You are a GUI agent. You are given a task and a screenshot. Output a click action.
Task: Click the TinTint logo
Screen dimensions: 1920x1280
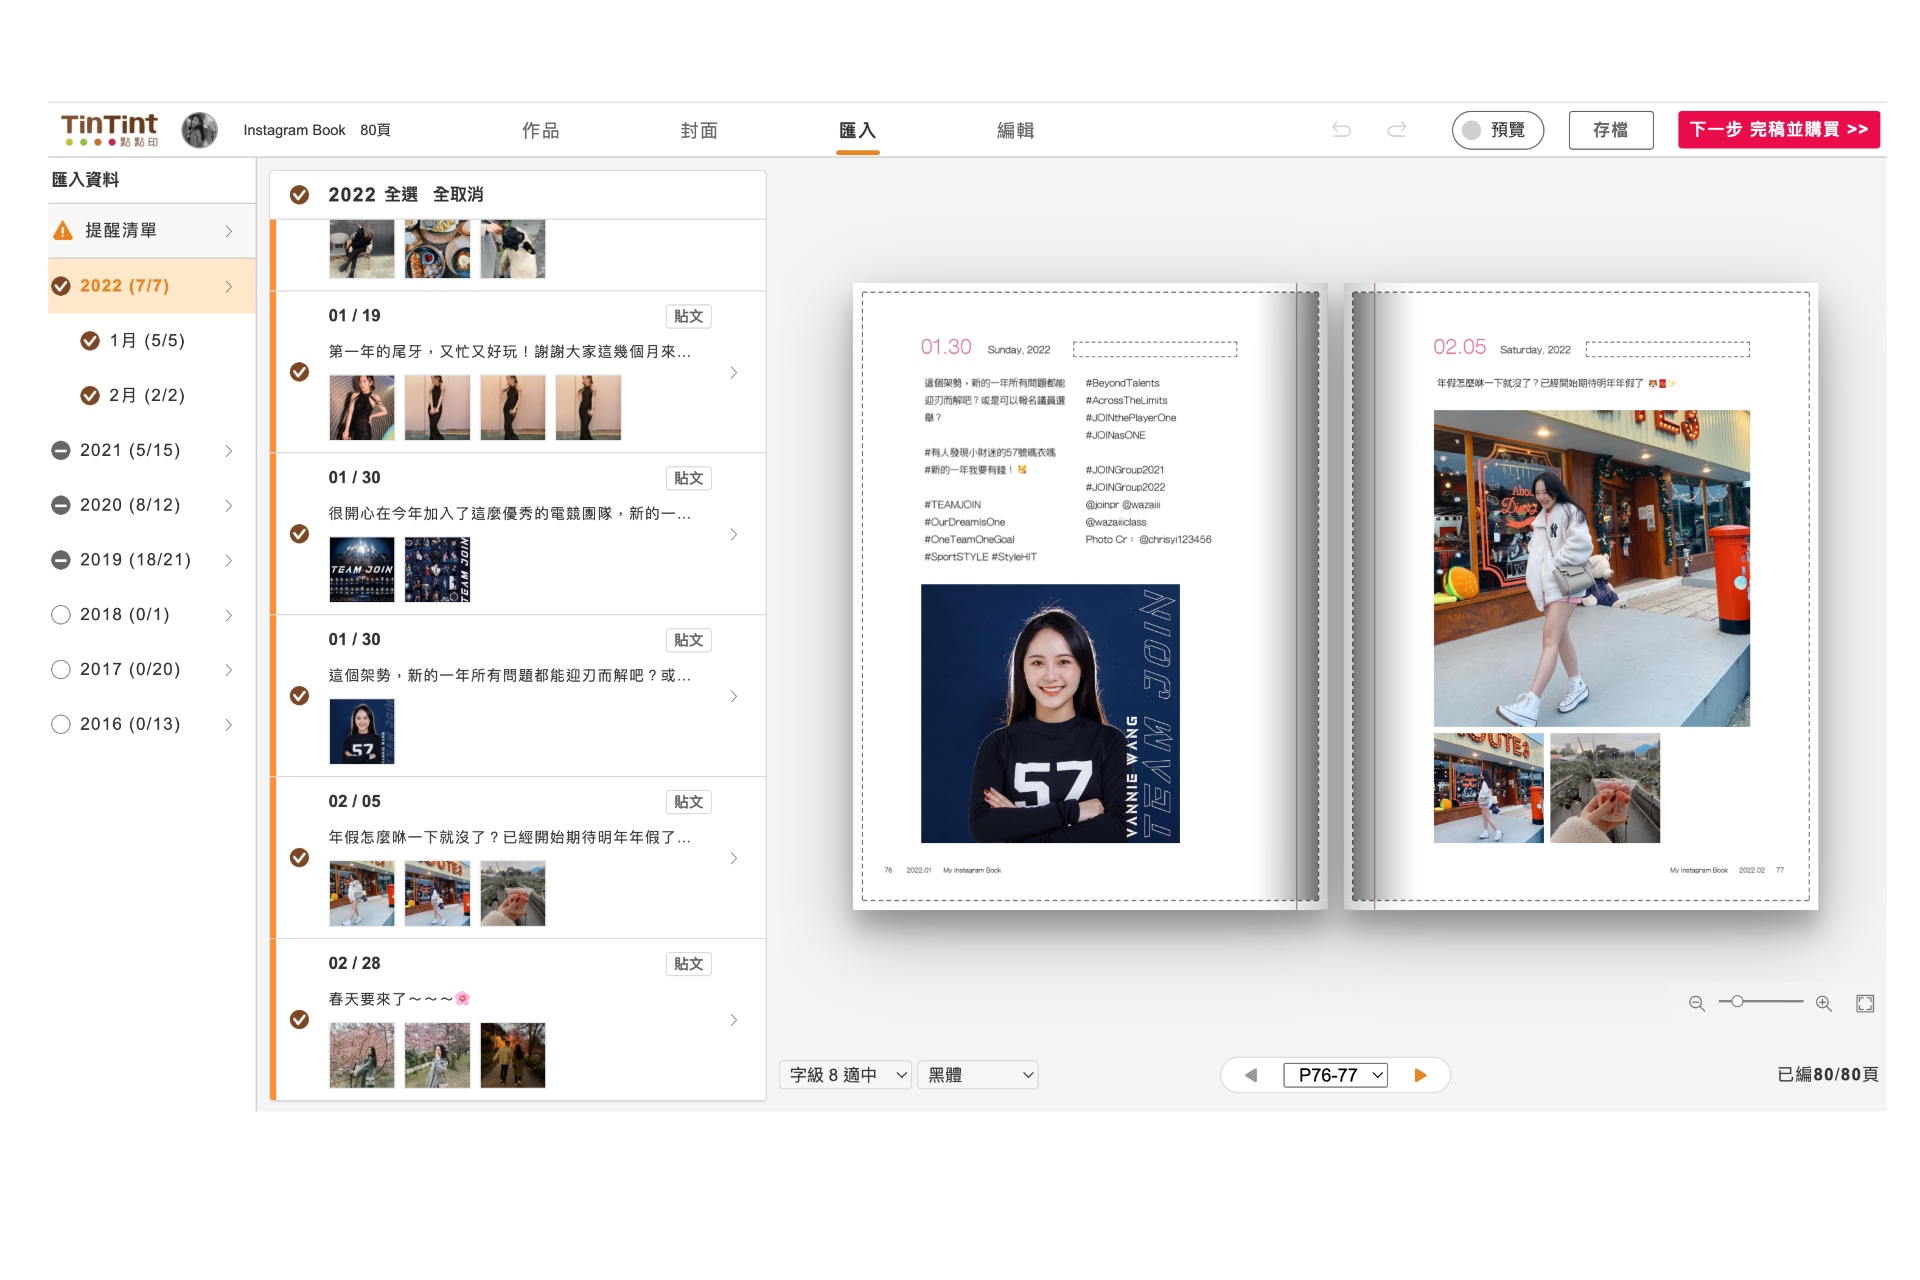point(110,130)
